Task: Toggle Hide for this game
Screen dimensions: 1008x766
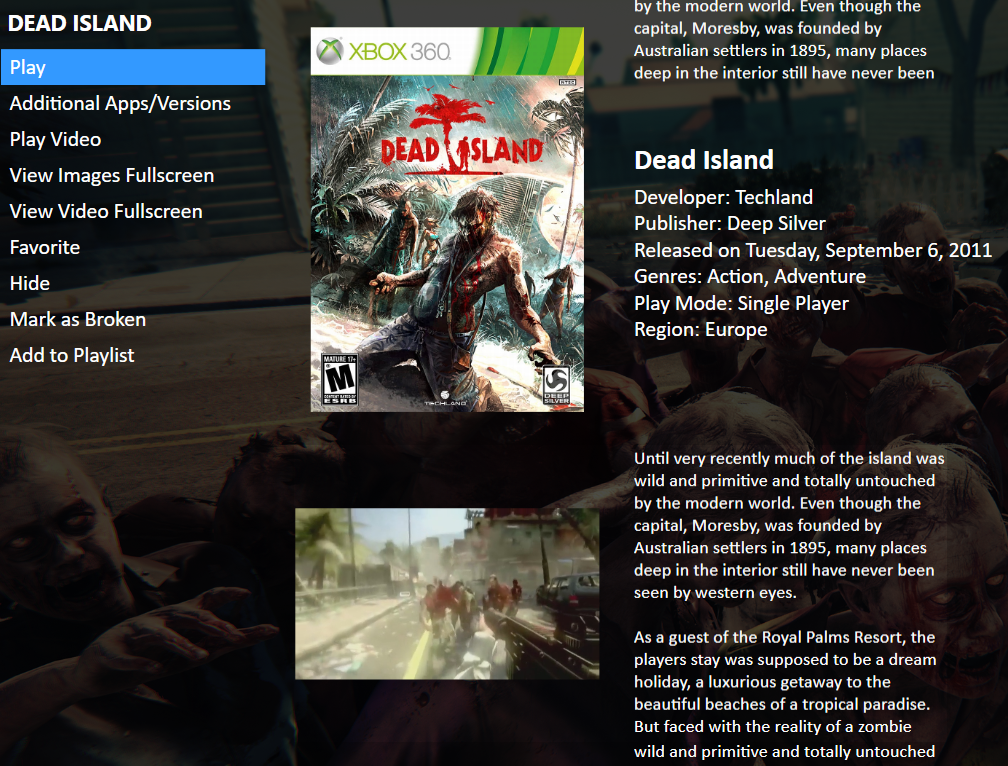Action: [x=30, y=283]
